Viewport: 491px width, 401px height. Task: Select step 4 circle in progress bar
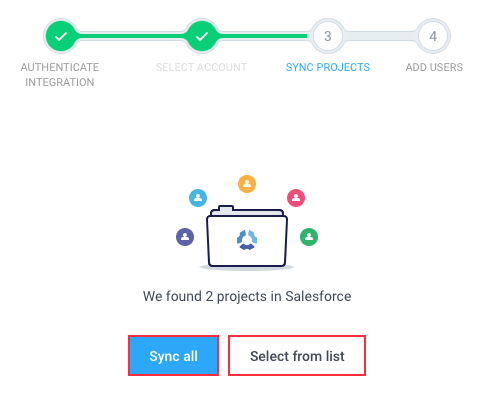(433, 36)
